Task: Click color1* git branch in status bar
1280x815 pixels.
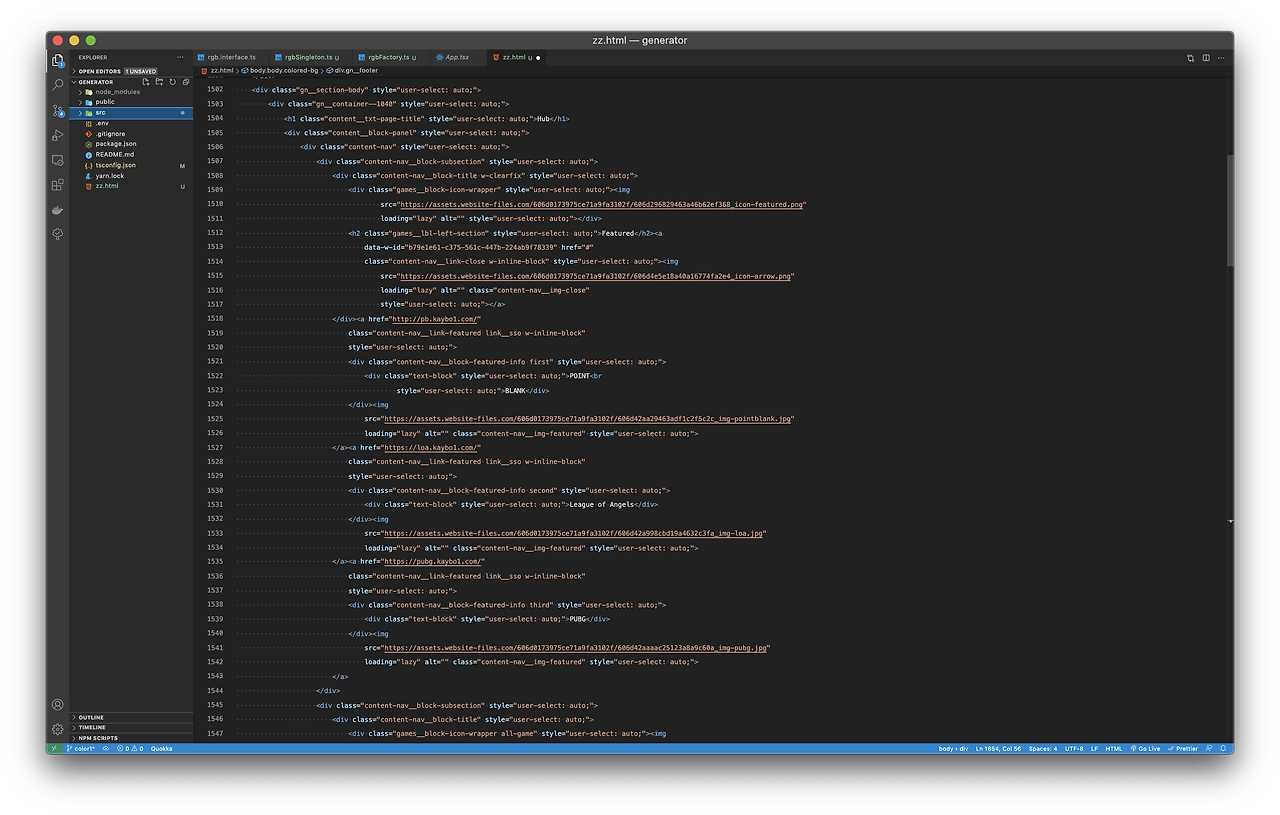Action: point(83,748)
